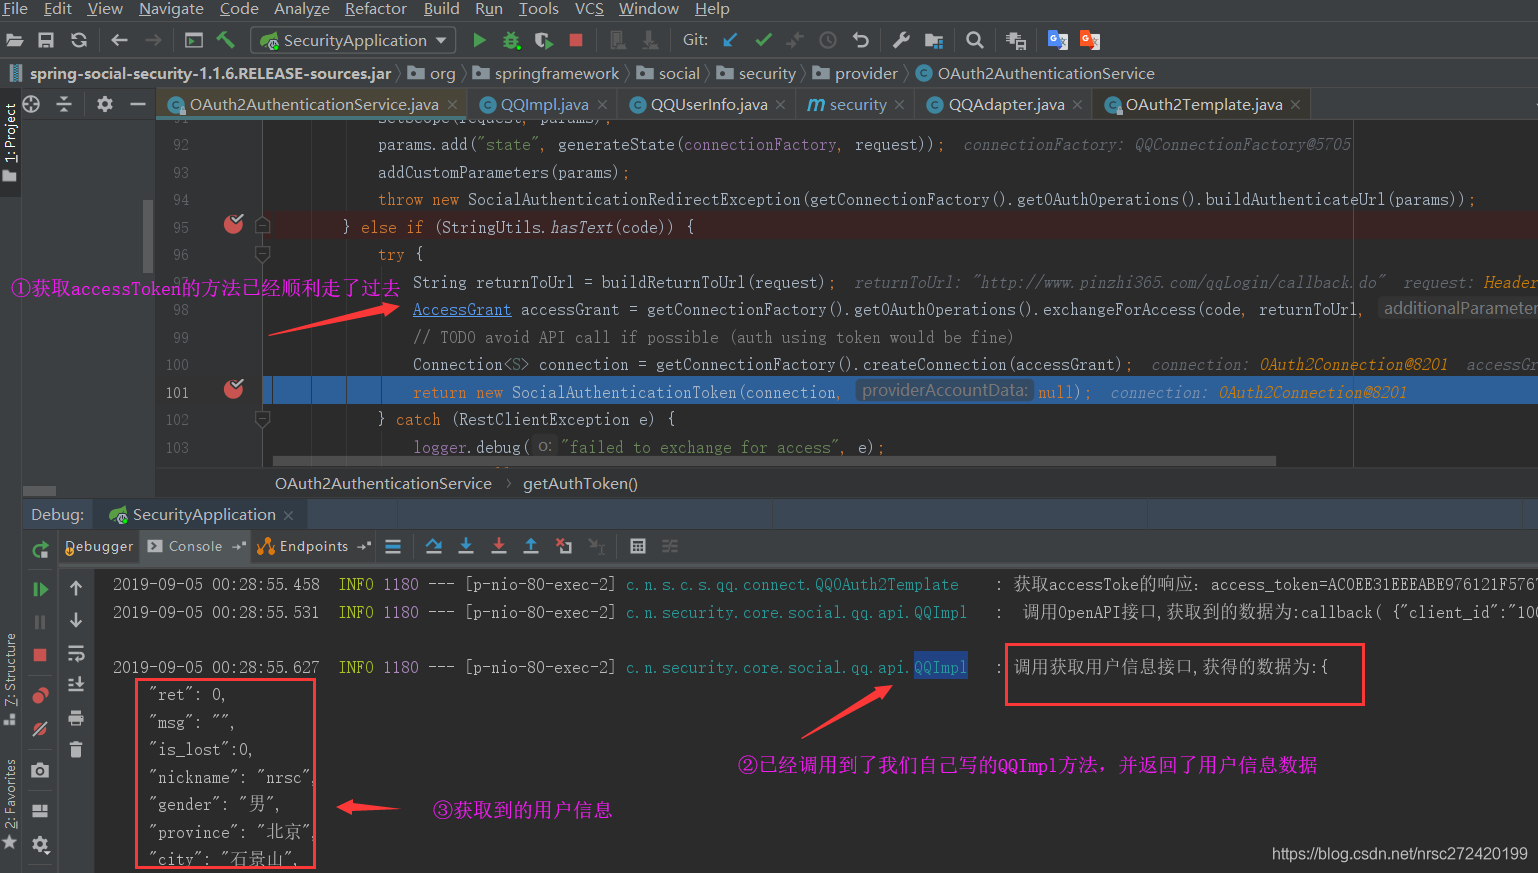
Task: Open the VCS menu
Action: [589, 9]
